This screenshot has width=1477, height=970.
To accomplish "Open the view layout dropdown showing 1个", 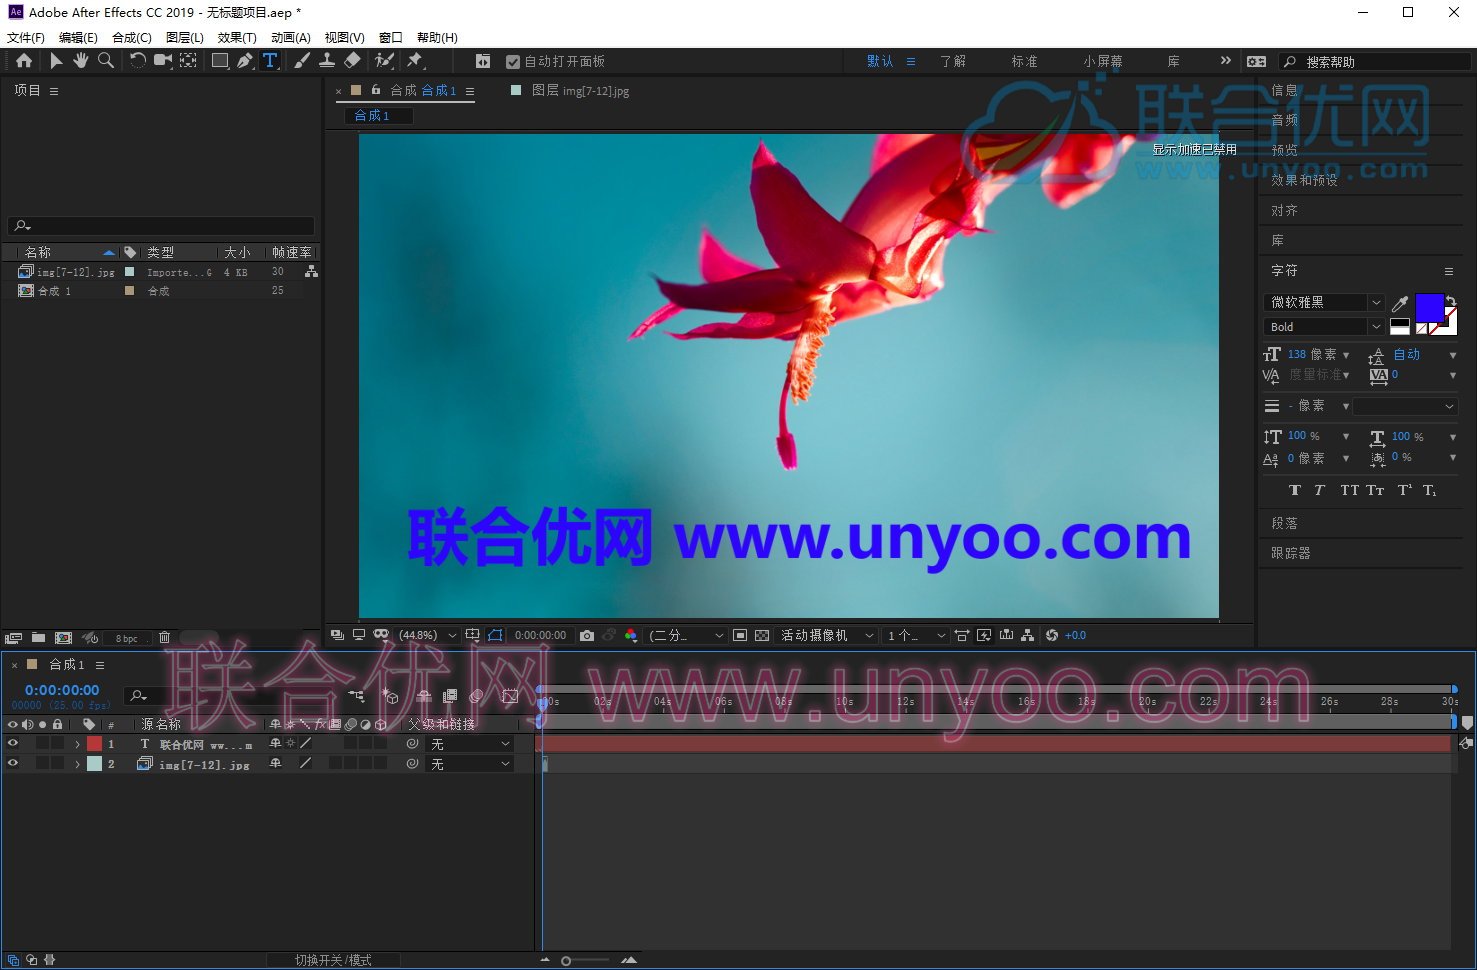I will [x=915, y=635].
